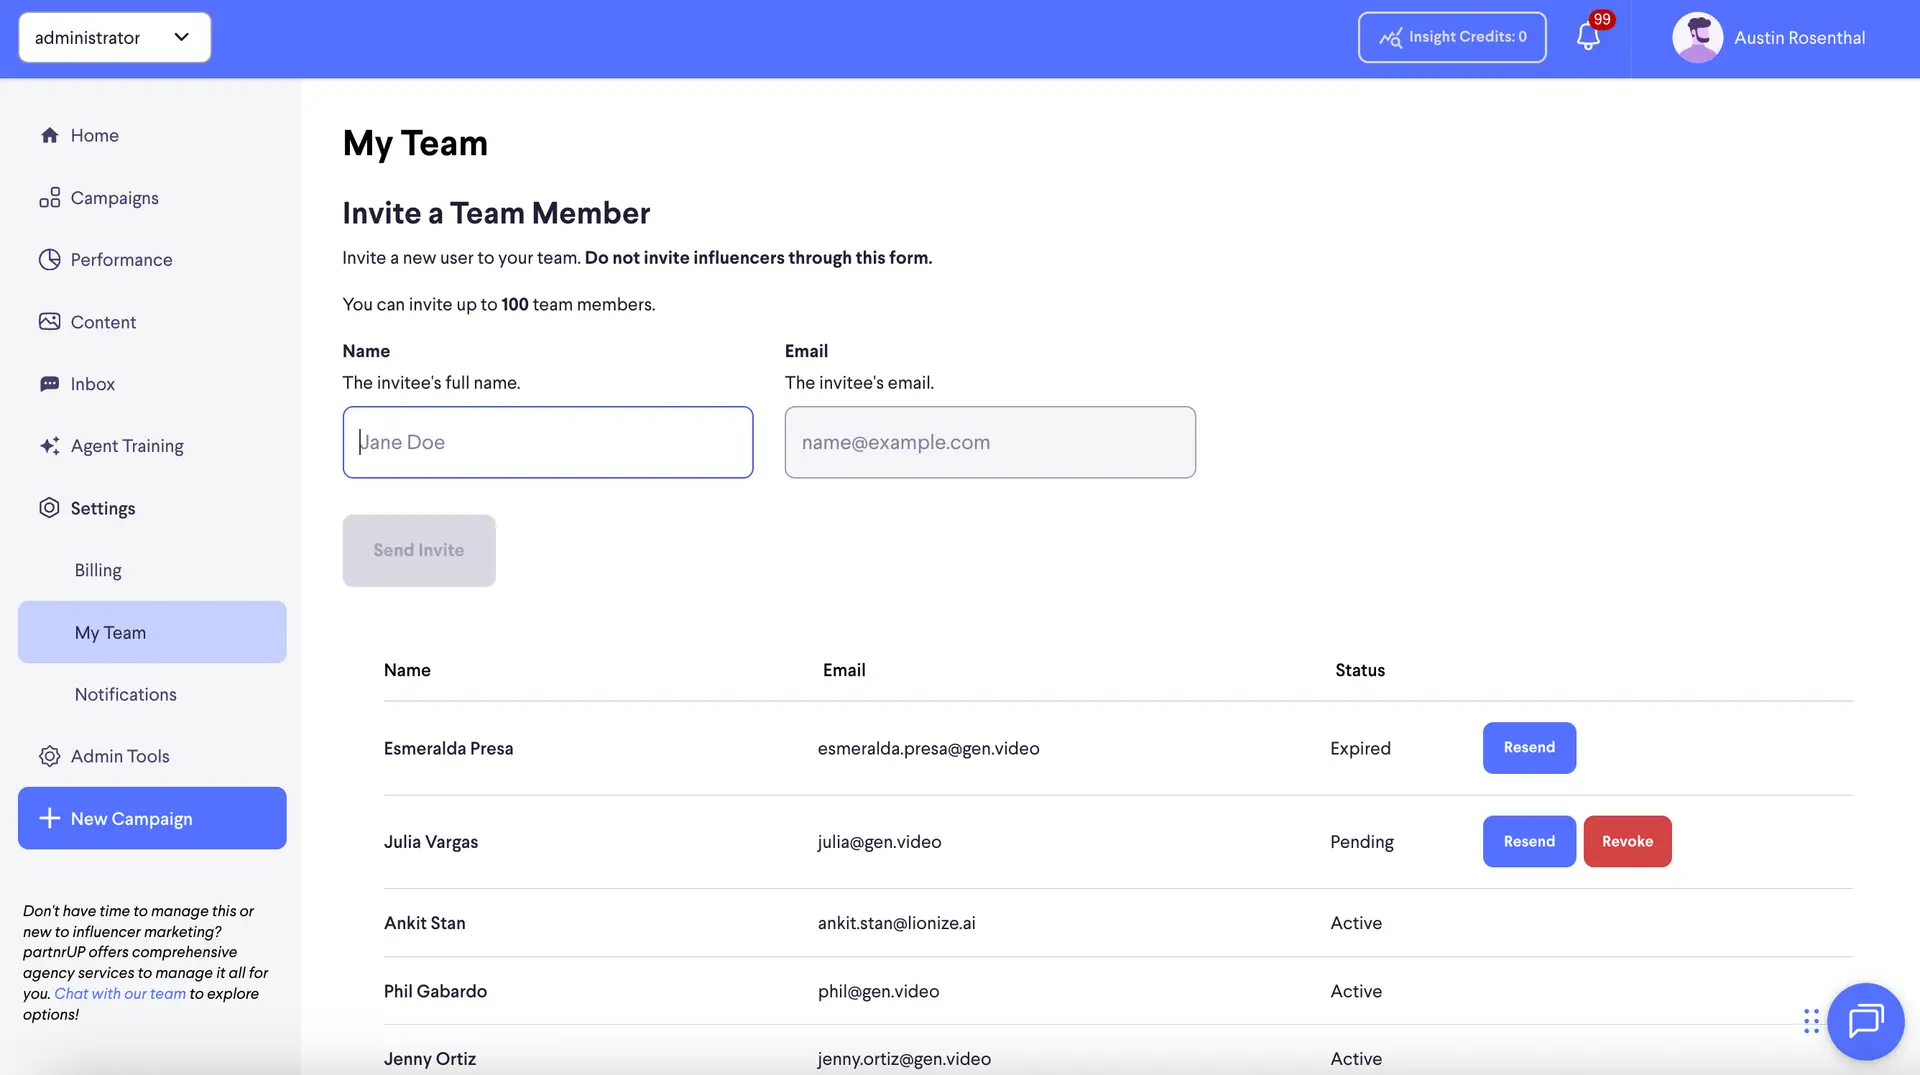Resend invite to Esmeralda Presa
Screen dimensions: 1920x1075
(1529, 747)
